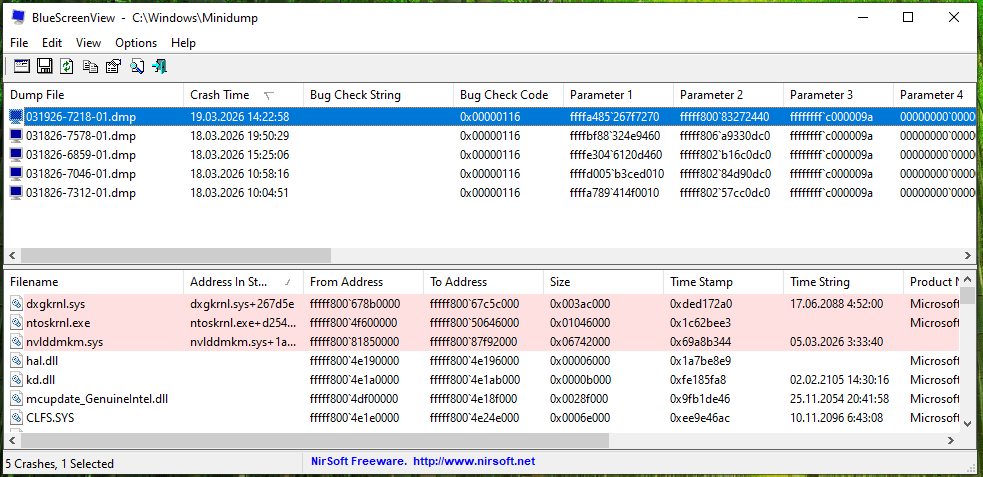This screenshot has width=983, height=477.
Task: Refresh the crash list via toolbar
Action: [67, 66]
